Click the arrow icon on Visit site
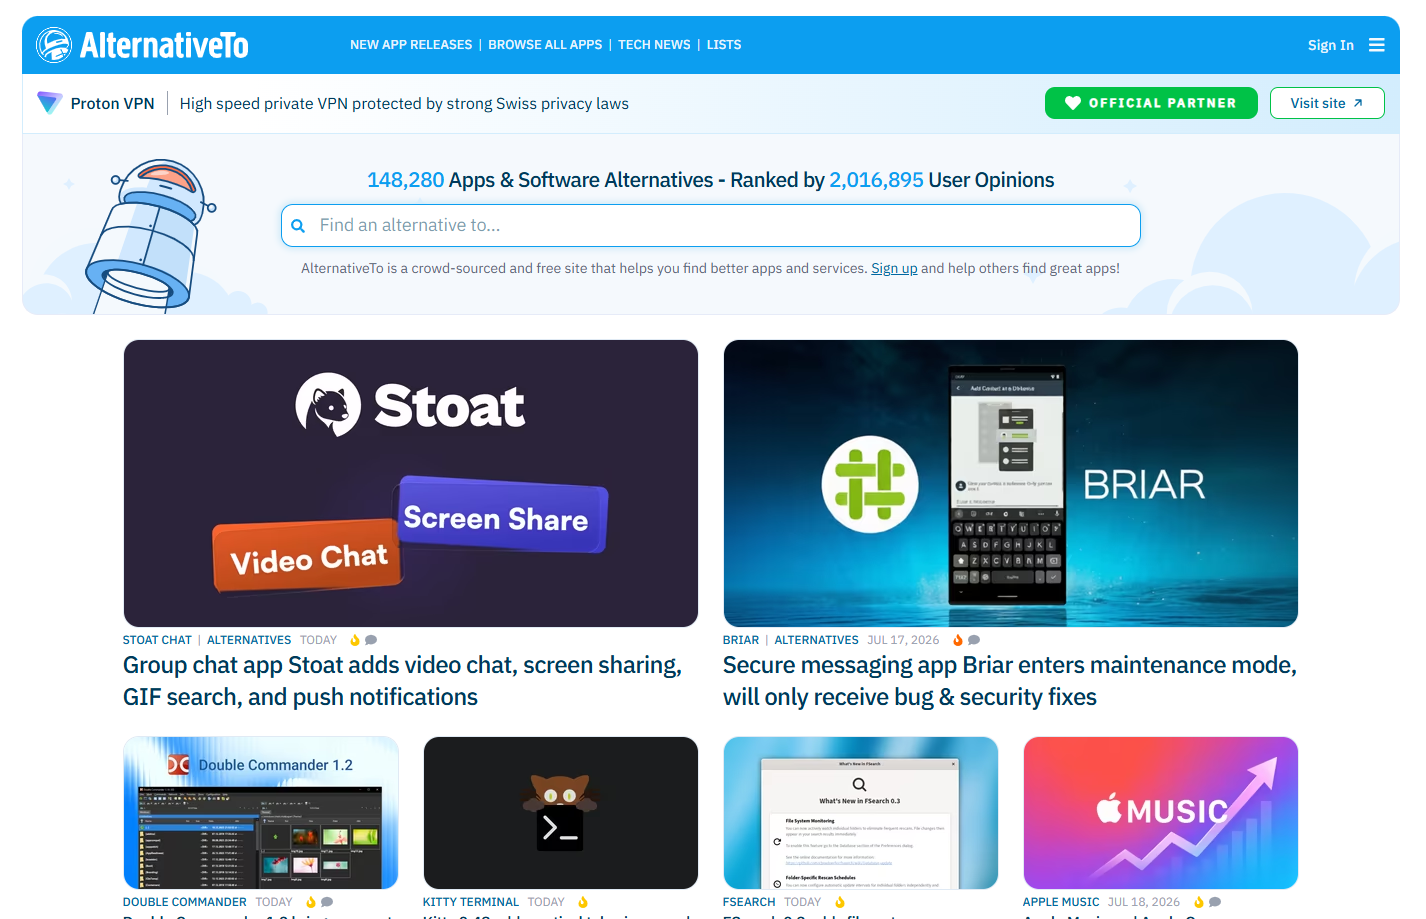The height and width of the screenshot is (919, 1426). tap(1358, 103)
